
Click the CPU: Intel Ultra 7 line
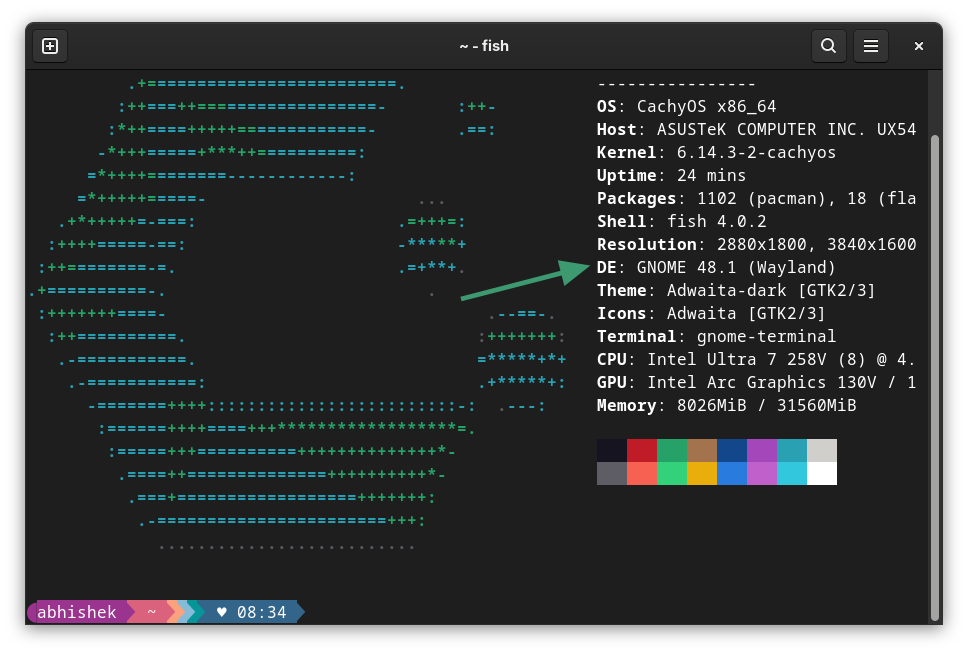[x=756, y=360]
